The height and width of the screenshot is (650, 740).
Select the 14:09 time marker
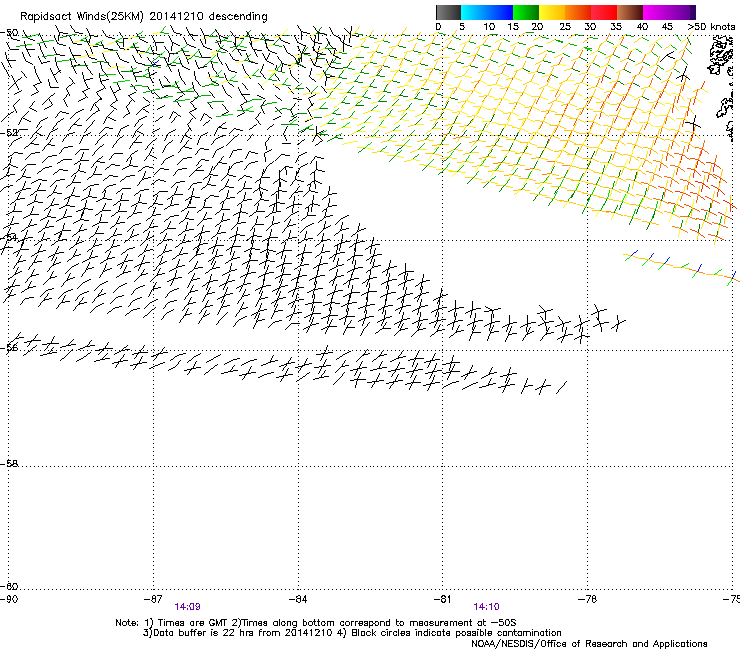(x=187, y=607)
